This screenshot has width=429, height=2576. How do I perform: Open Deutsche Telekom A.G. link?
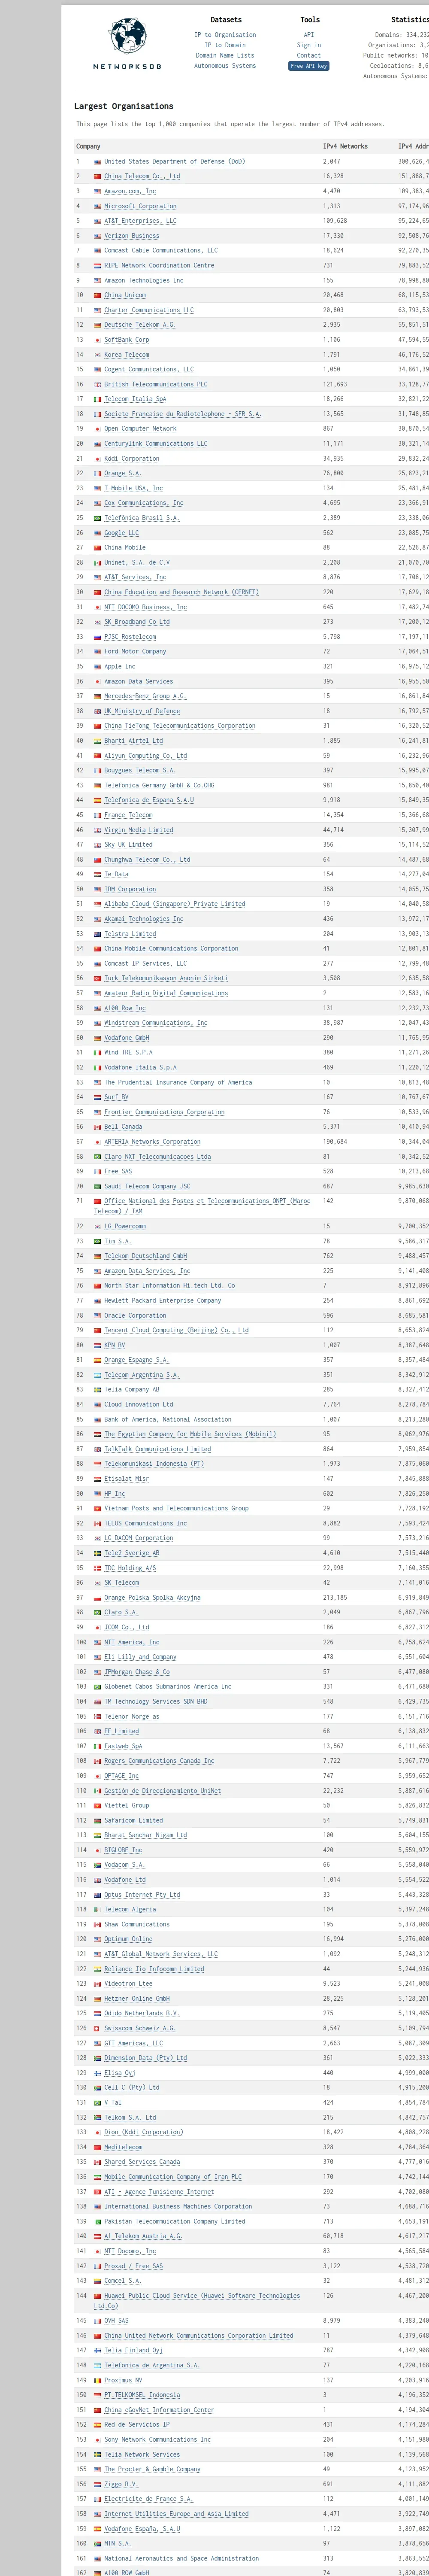(140, 325)
